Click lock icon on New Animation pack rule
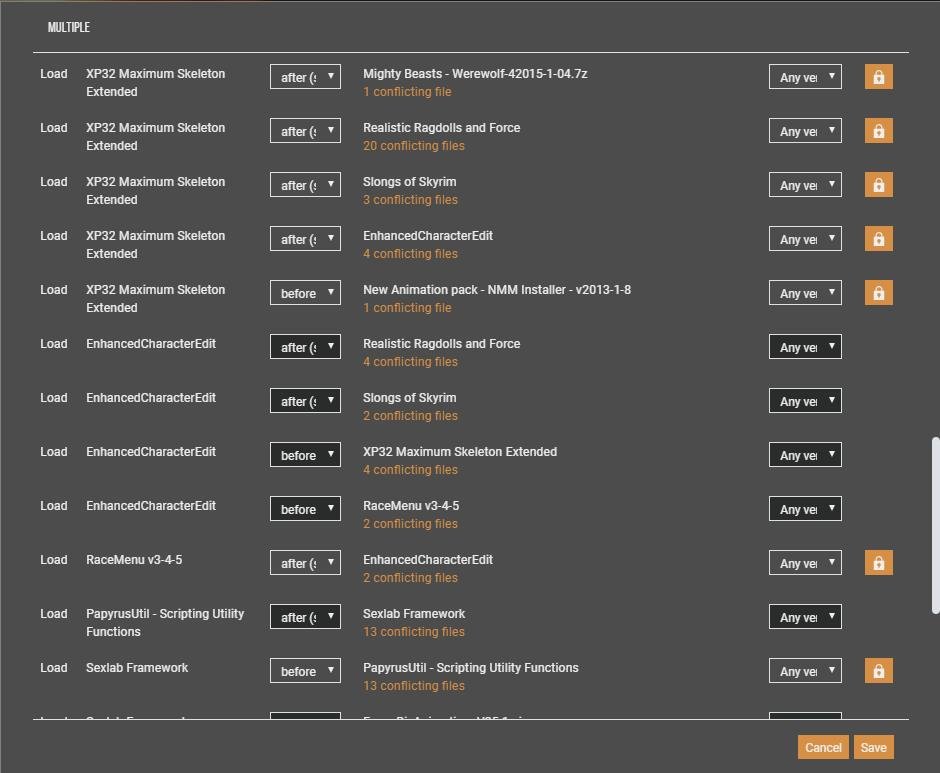Viewport: 940px width, 773px height. tap(878, 293)
